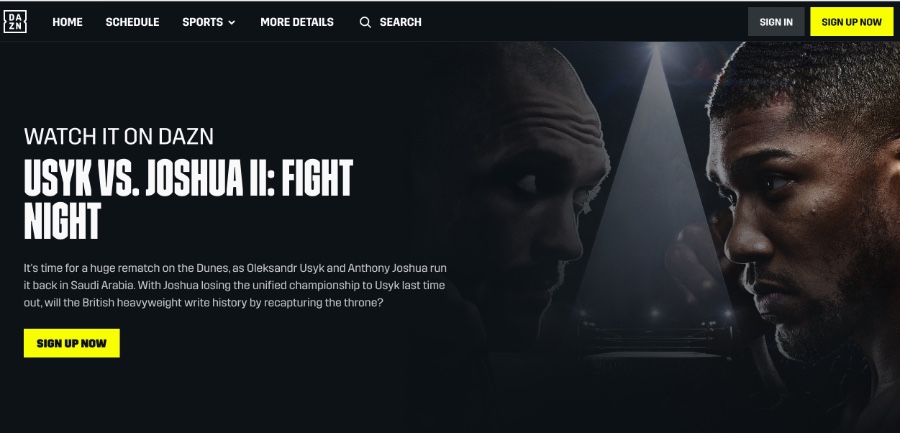The width and height of the screenshot is (900, 433).
Task: Select the Sports menu label
Action: [x=203, y=22]
